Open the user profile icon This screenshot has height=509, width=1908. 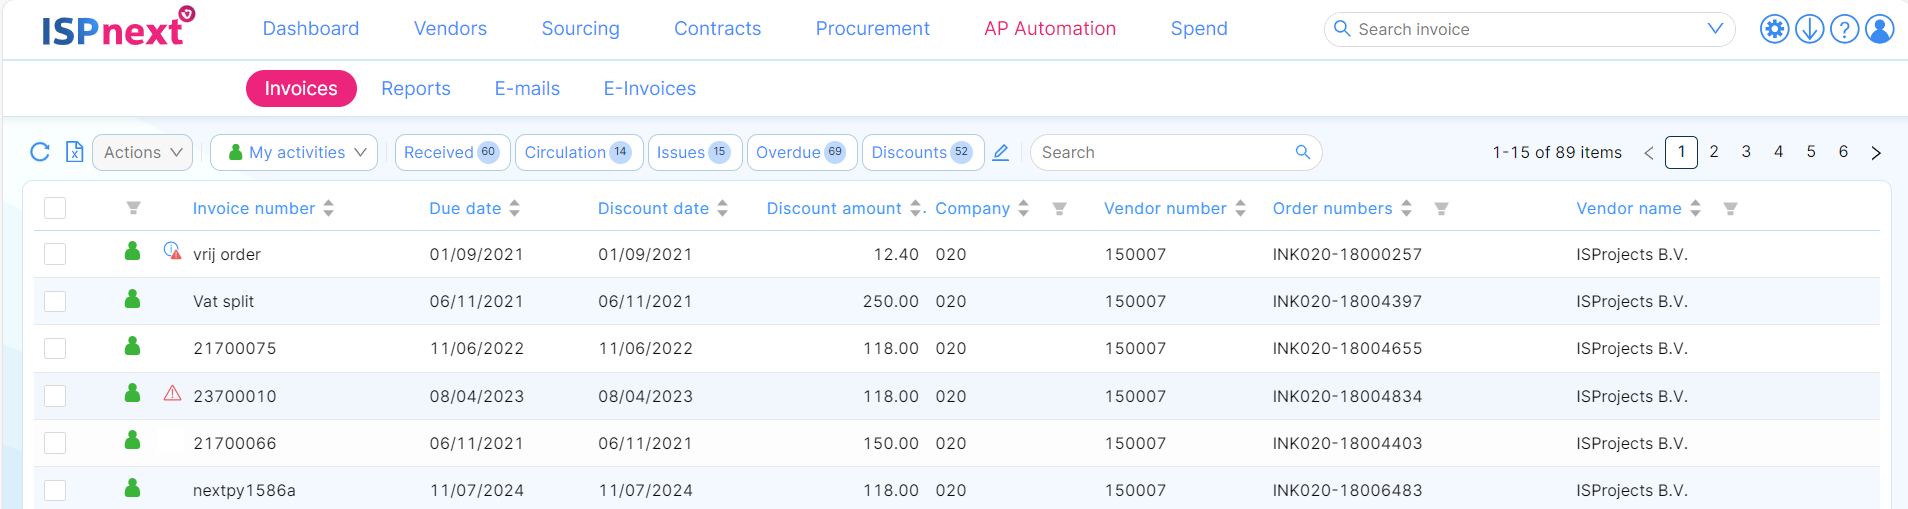click(x=1880, y=29)
